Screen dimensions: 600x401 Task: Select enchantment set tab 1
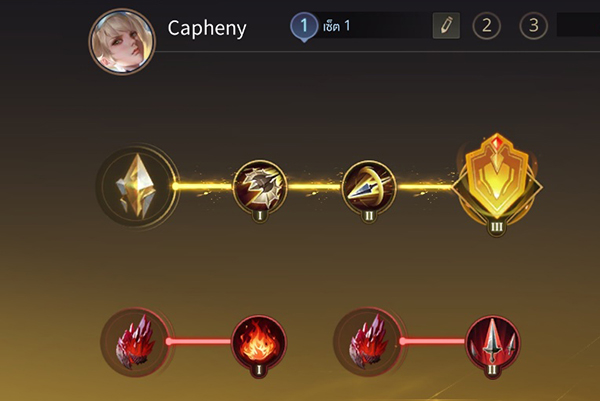tap(304, 26)
